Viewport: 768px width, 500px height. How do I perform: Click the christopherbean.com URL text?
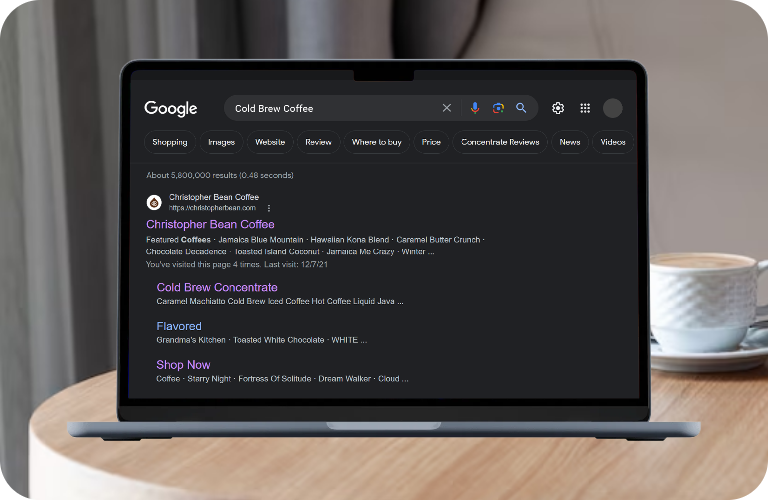click(x=212, y=208)
